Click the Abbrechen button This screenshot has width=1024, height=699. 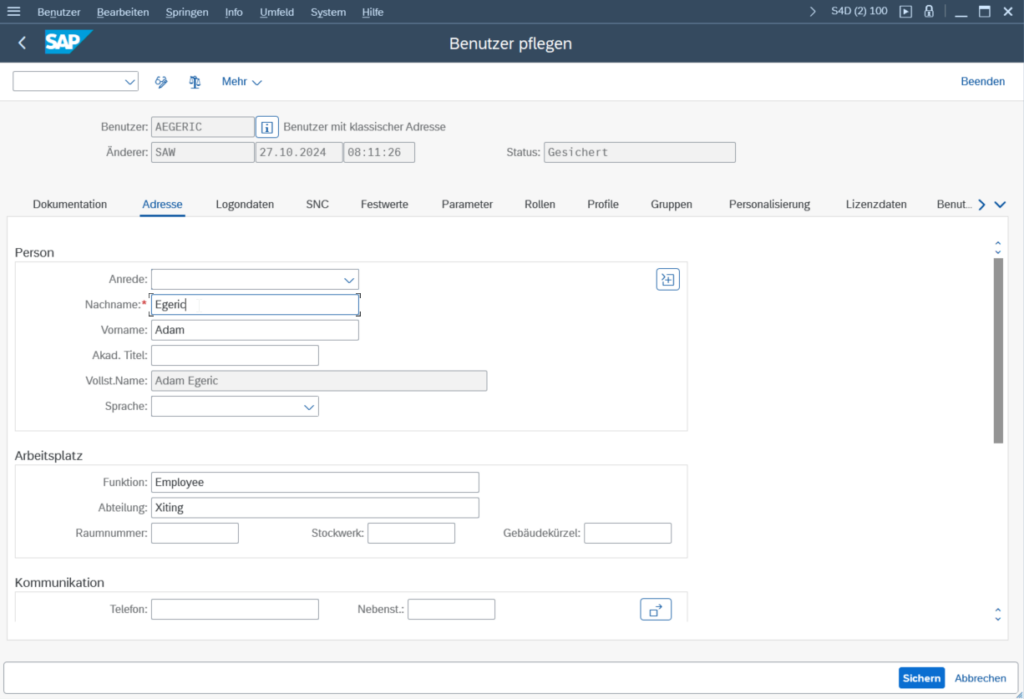[x=980, y=678]
